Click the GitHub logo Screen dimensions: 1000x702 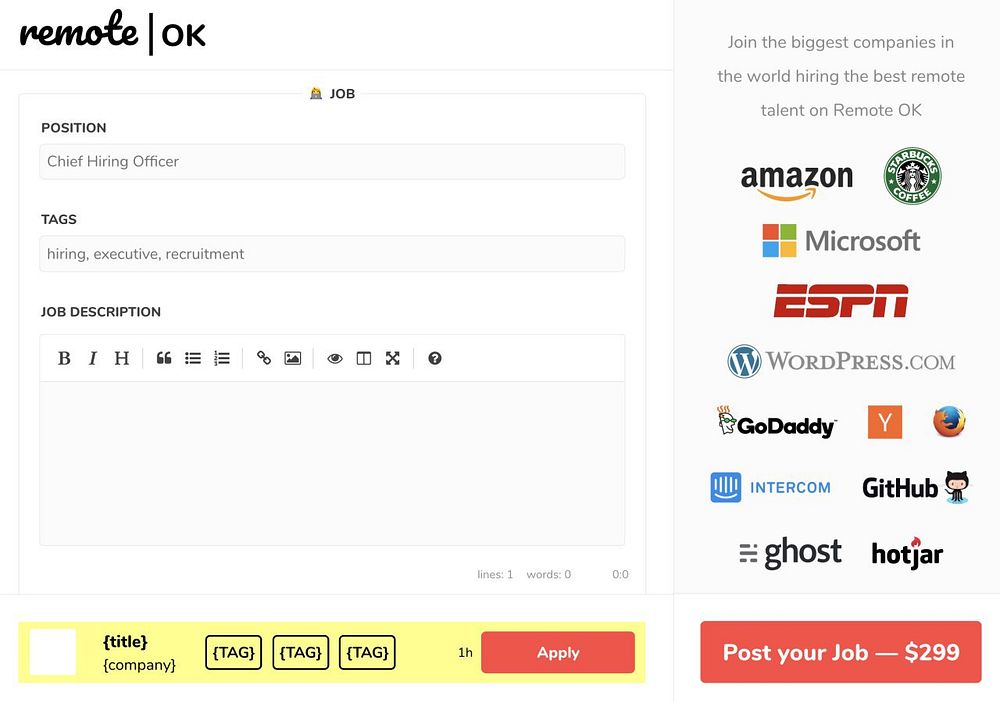click(916, 488)
